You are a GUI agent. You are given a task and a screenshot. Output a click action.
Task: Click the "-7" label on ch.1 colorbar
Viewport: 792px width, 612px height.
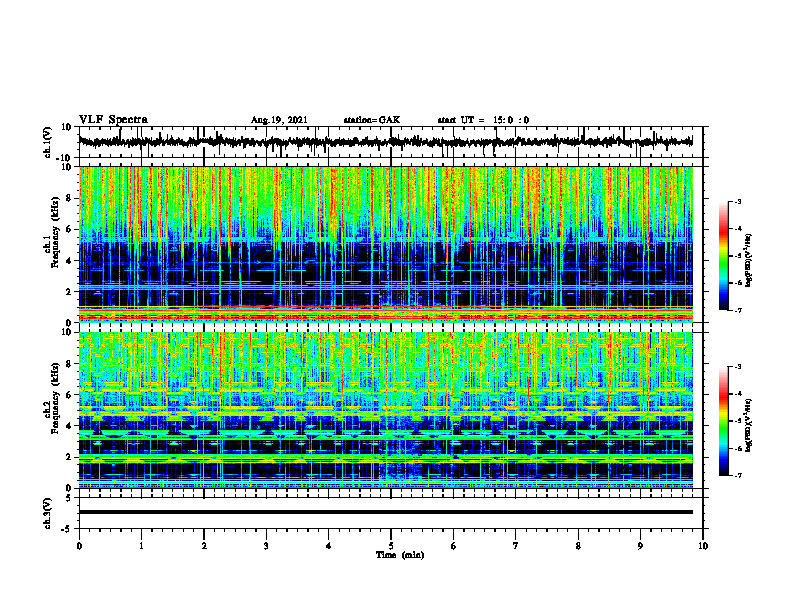[738, 310]
